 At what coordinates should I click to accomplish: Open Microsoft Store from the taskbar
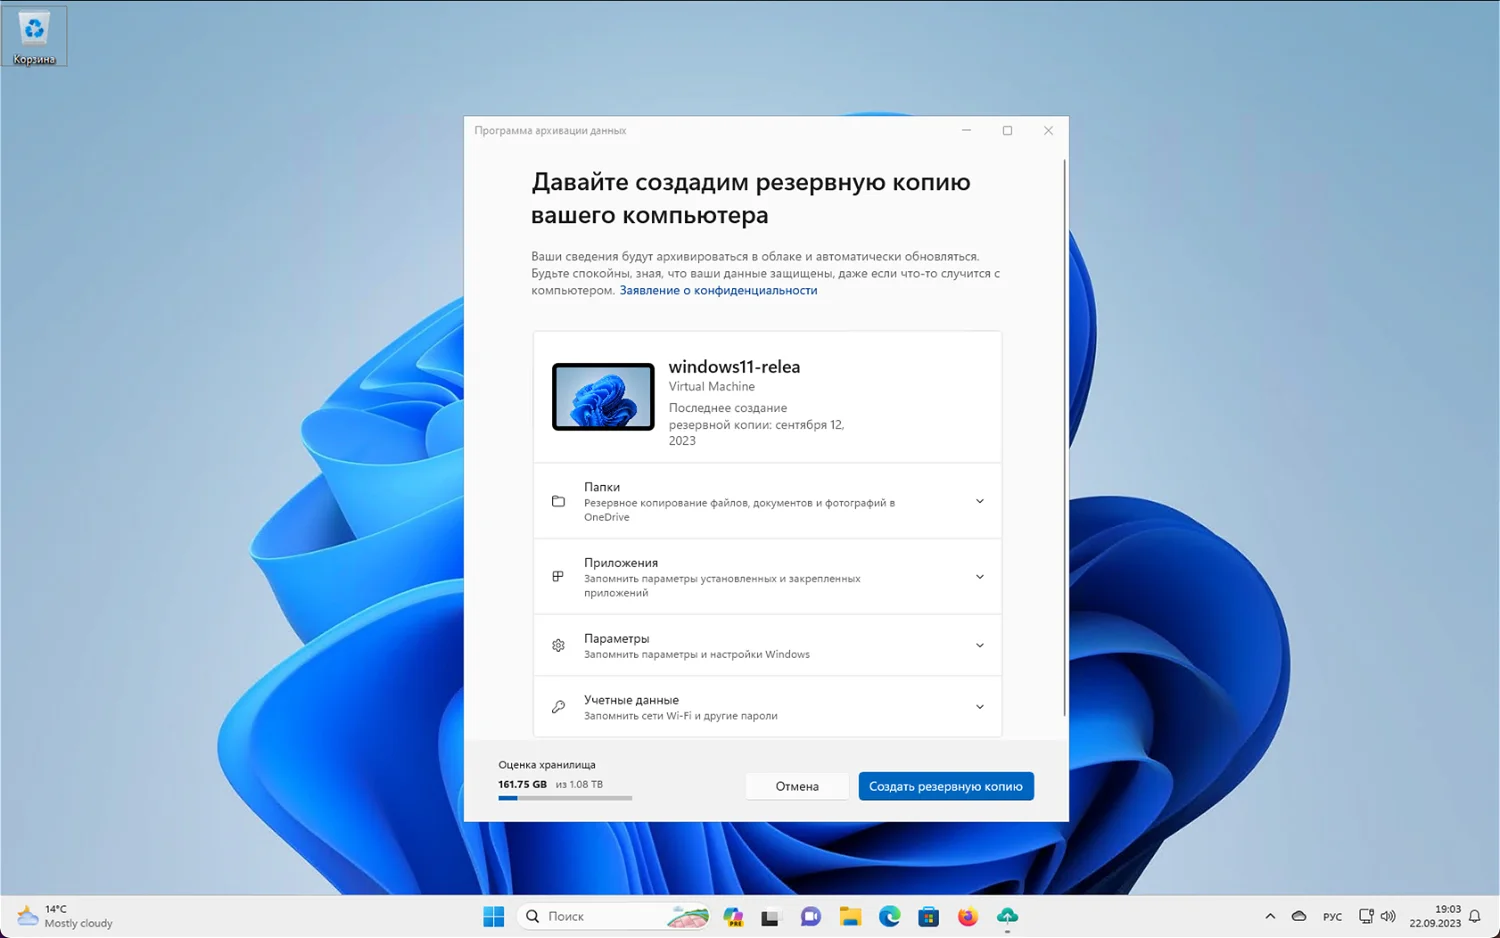pos(928,916)
